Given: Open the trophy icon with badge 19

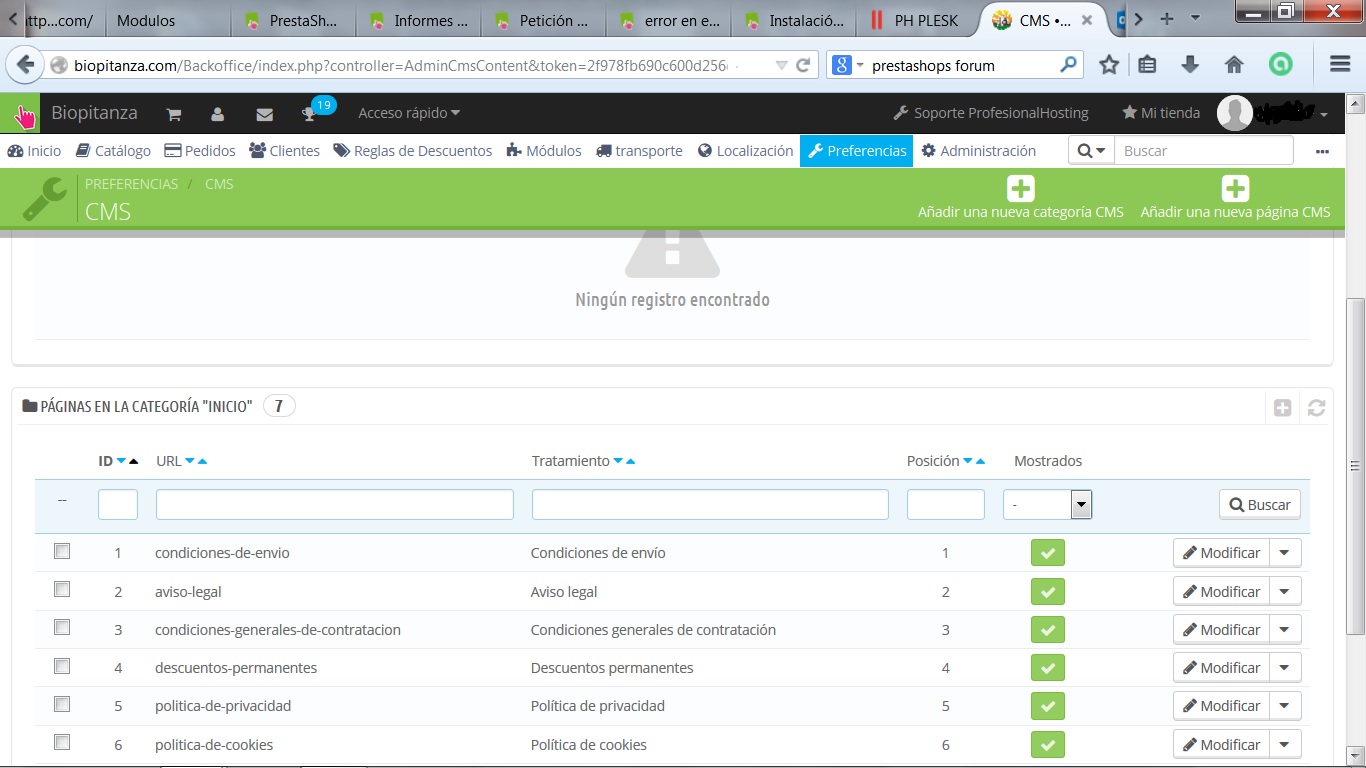Looking at the screenshot, I should point(309,114).
